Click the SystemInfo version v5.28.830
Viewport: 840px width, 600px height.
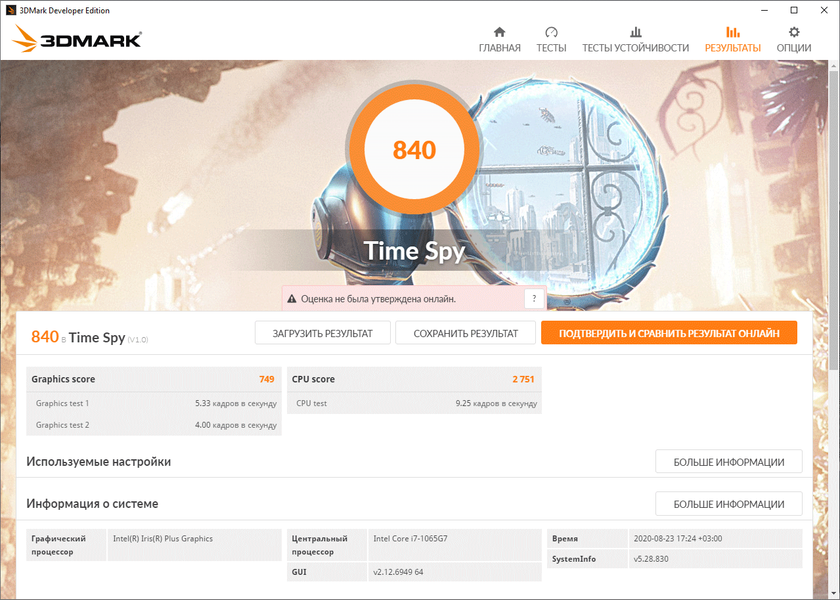click(x=651, y=559)
